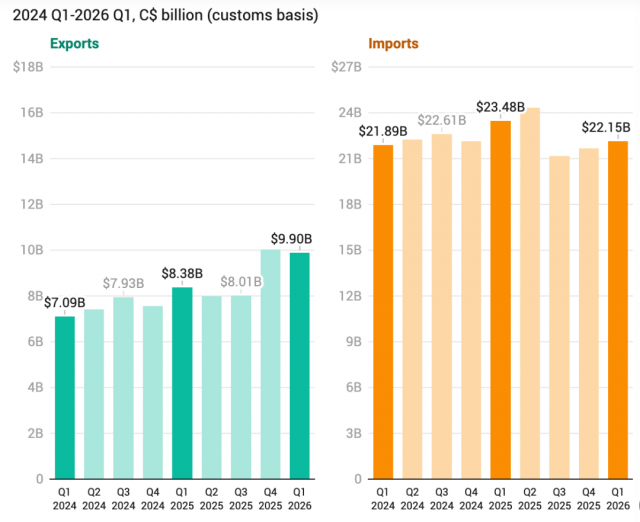Click the Q4 2025 exports bar
The width and height of the screenshot is (640, 522).
click(x=270, y=364)
